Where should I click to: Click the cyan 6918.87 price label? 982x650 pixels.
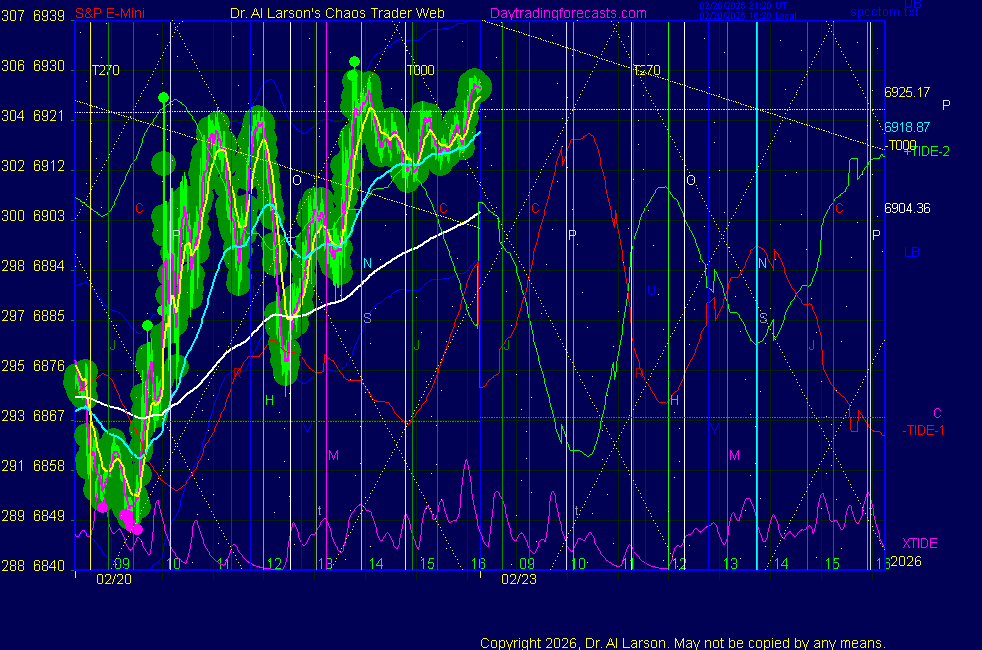pos(907,127)
